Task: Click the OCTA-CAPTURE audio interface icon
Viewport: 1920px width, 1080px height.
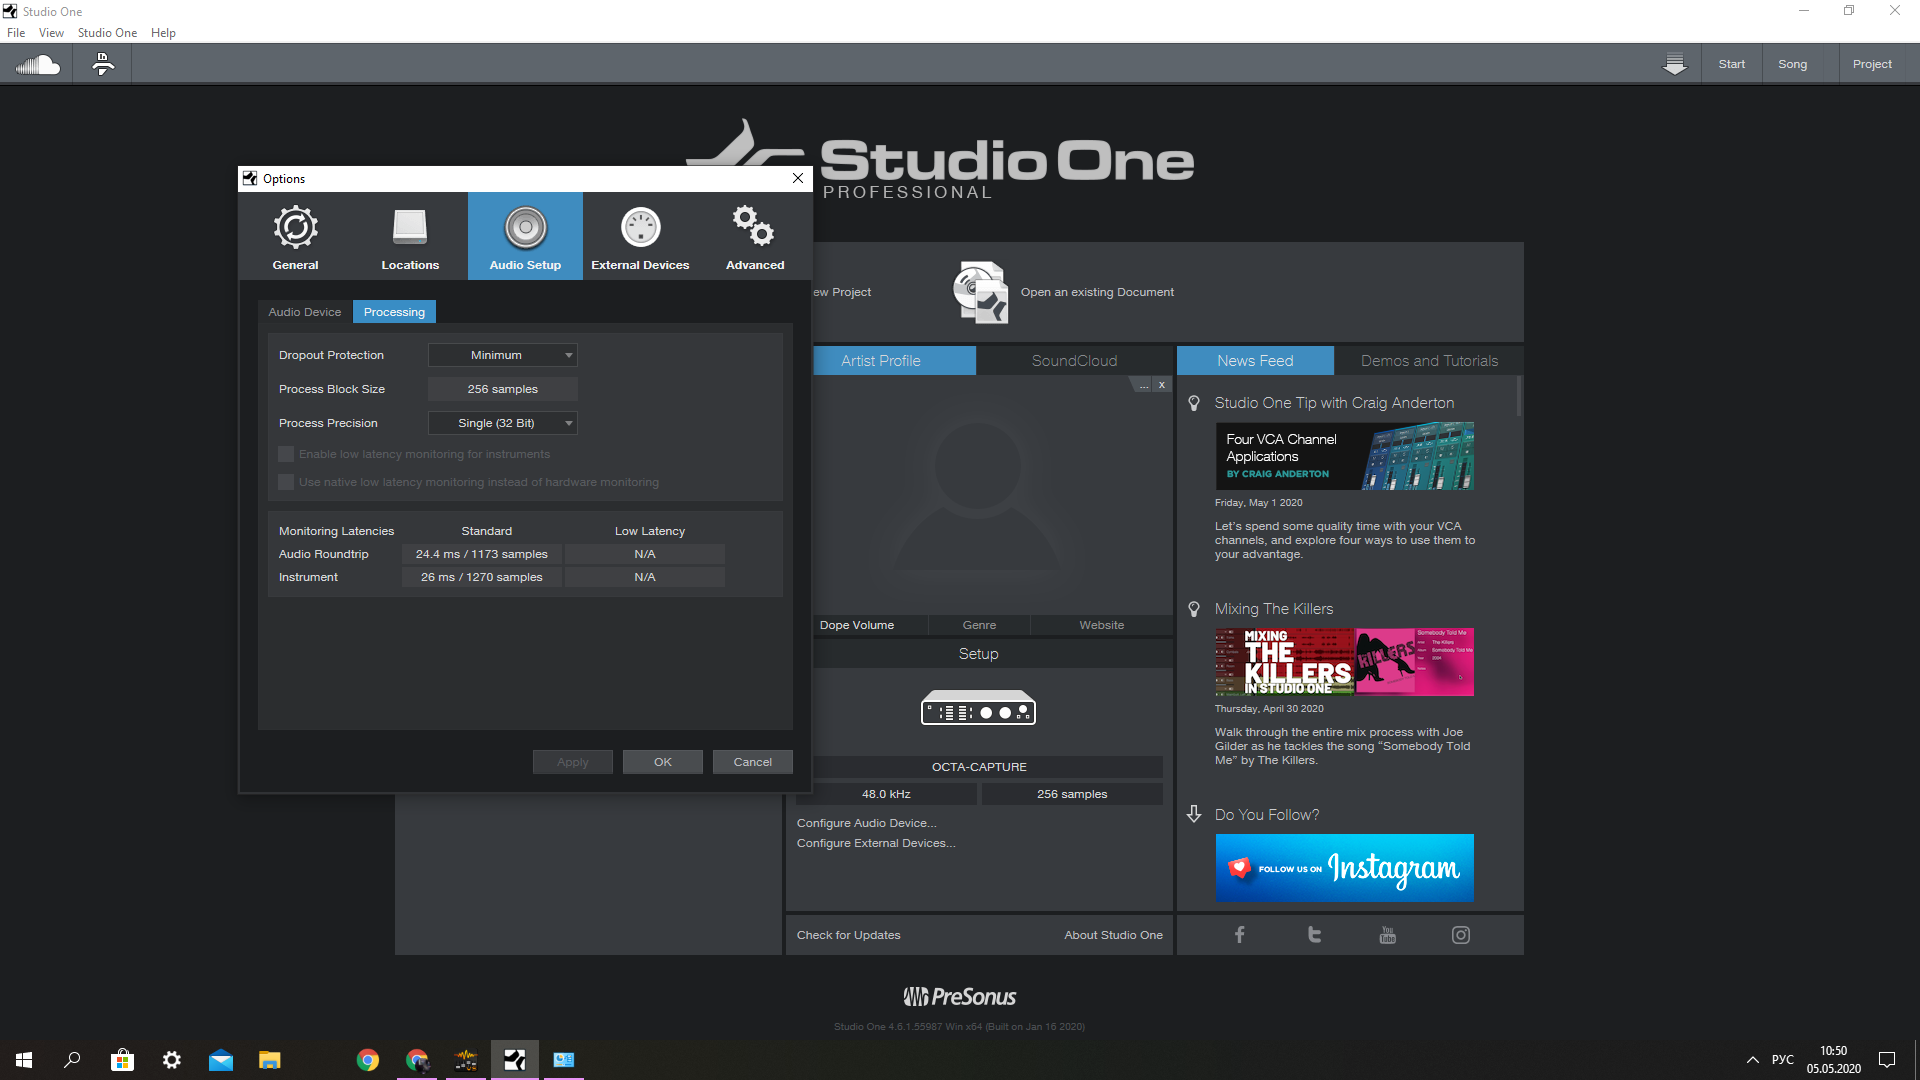Action: click(x=978, y=708)
